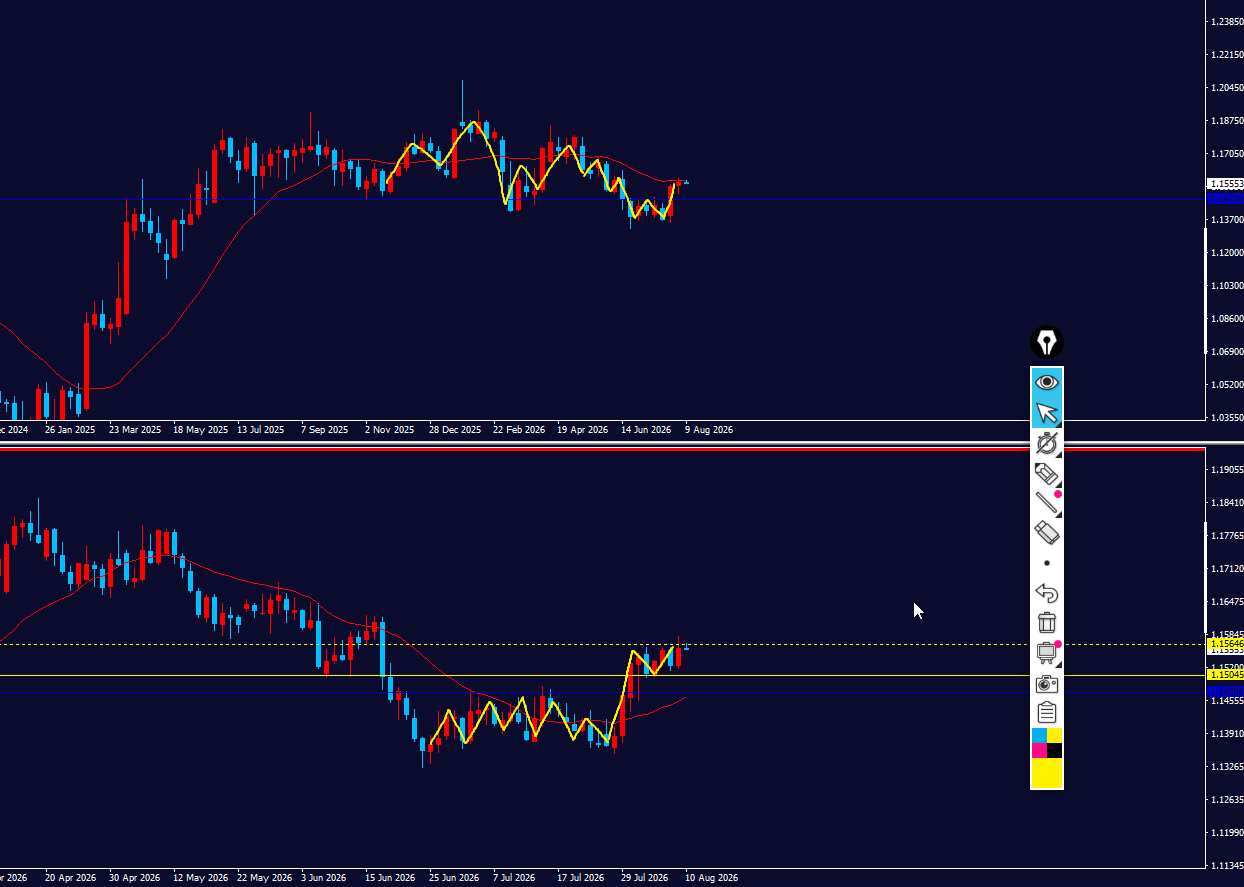The height and width of the screenshot is (887, 1244).
Task: Undo last stroke with curved arrow
Action: 1047,593
